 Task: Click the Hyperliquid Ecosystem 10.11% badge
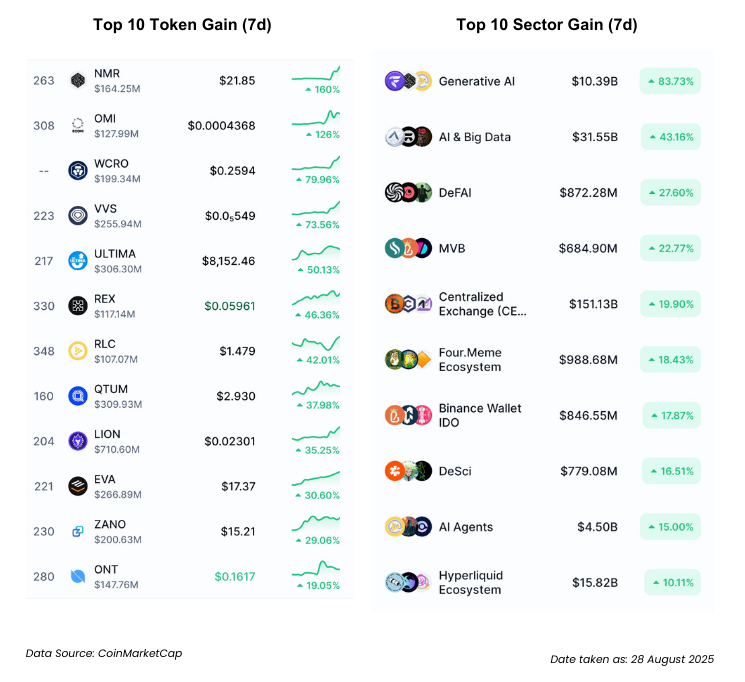[x=672, y=582]
